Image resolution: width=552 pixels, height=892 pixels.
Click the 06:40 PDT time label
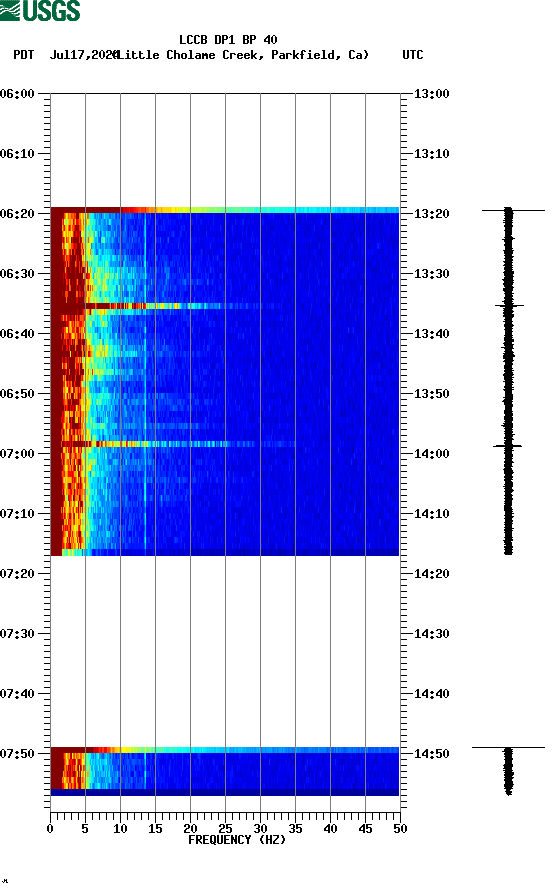coord(18,333)
